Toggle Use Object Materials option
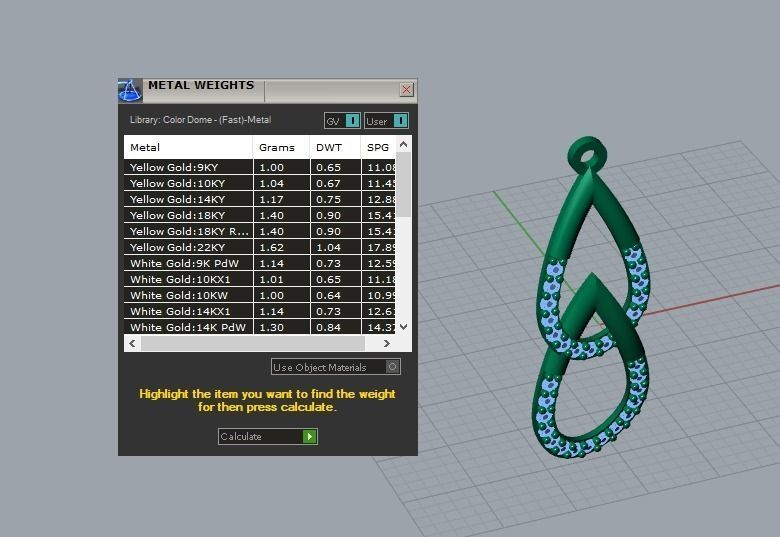780x537 pixels. click(x=336, y=367)
